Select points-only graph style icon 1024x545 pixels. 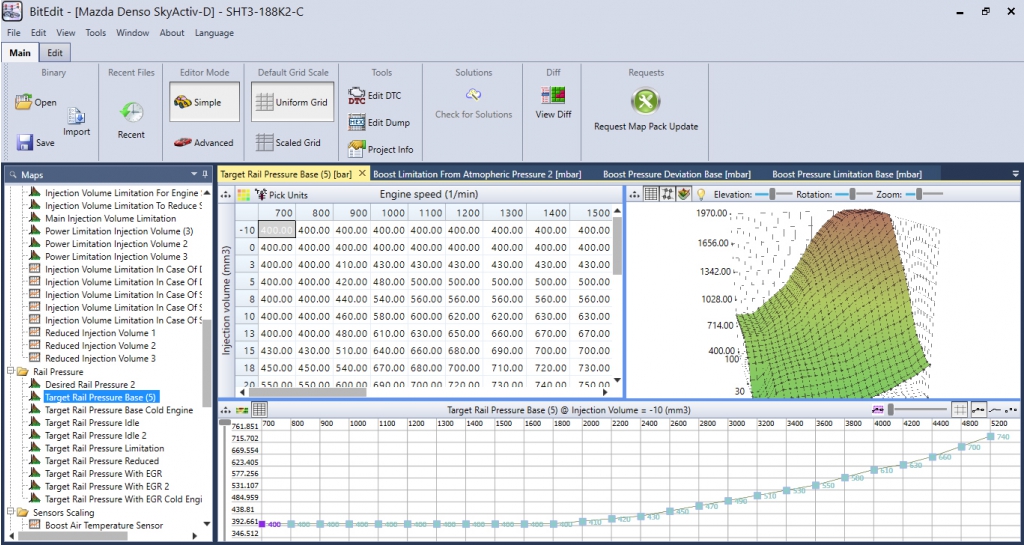[x=1012, y=410]
